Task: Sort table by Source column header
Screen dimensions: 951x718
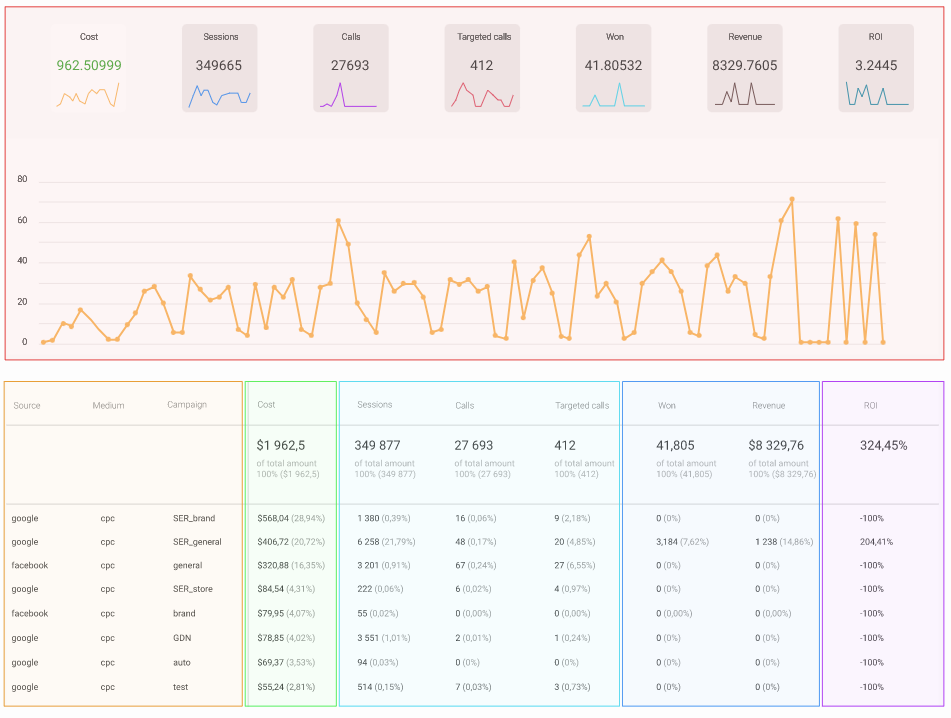Action: coord(27,405)
